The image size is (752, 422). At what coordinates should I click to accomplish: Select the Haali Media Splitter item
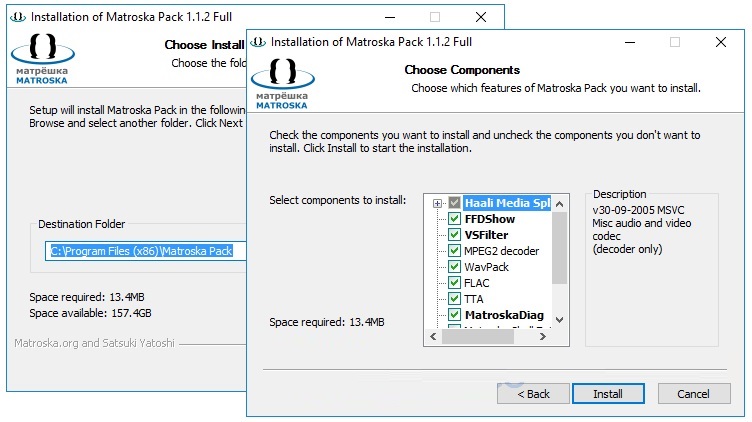507,203
